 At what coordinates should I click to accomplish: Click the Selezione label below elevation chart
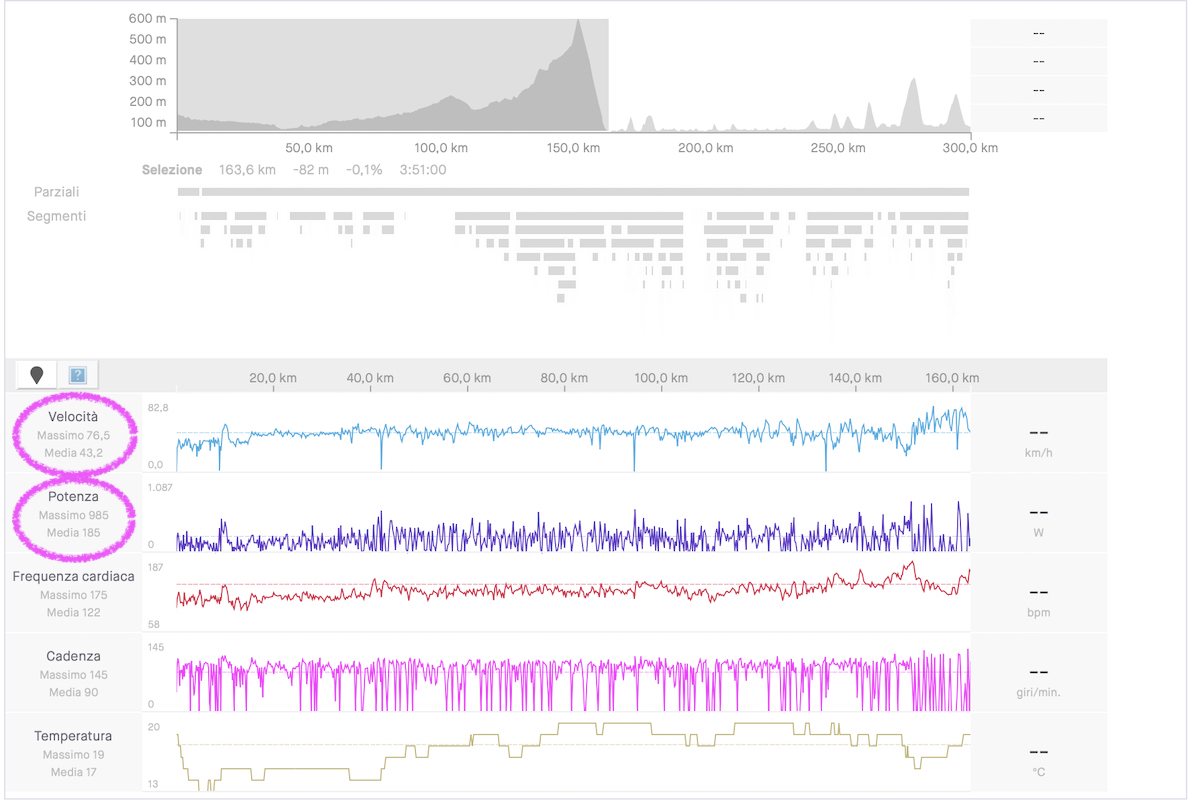[x=172, y=170]
